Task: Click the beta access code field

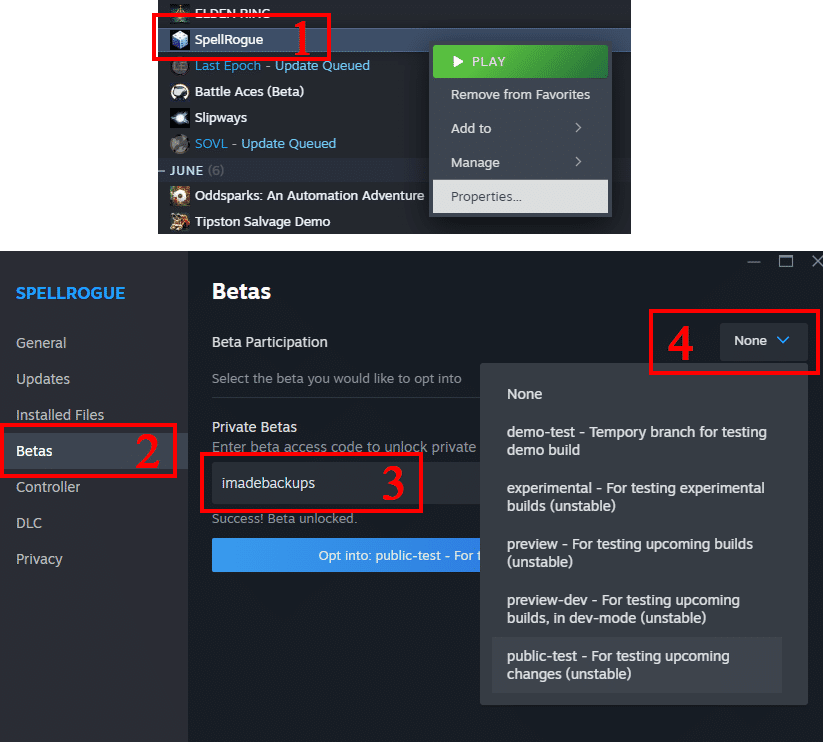Action: tap(345, 483)
